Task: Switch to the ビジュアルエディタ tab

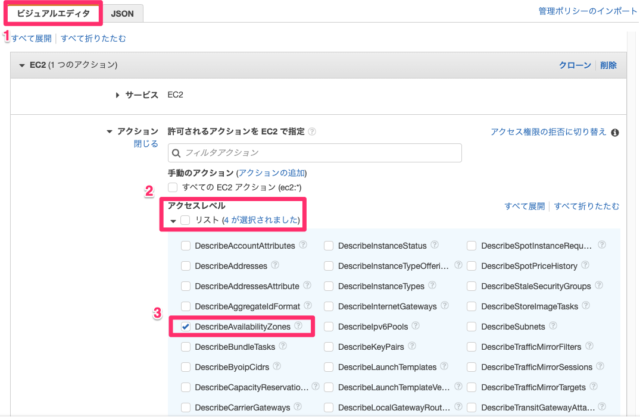Action: pos(53,13)
